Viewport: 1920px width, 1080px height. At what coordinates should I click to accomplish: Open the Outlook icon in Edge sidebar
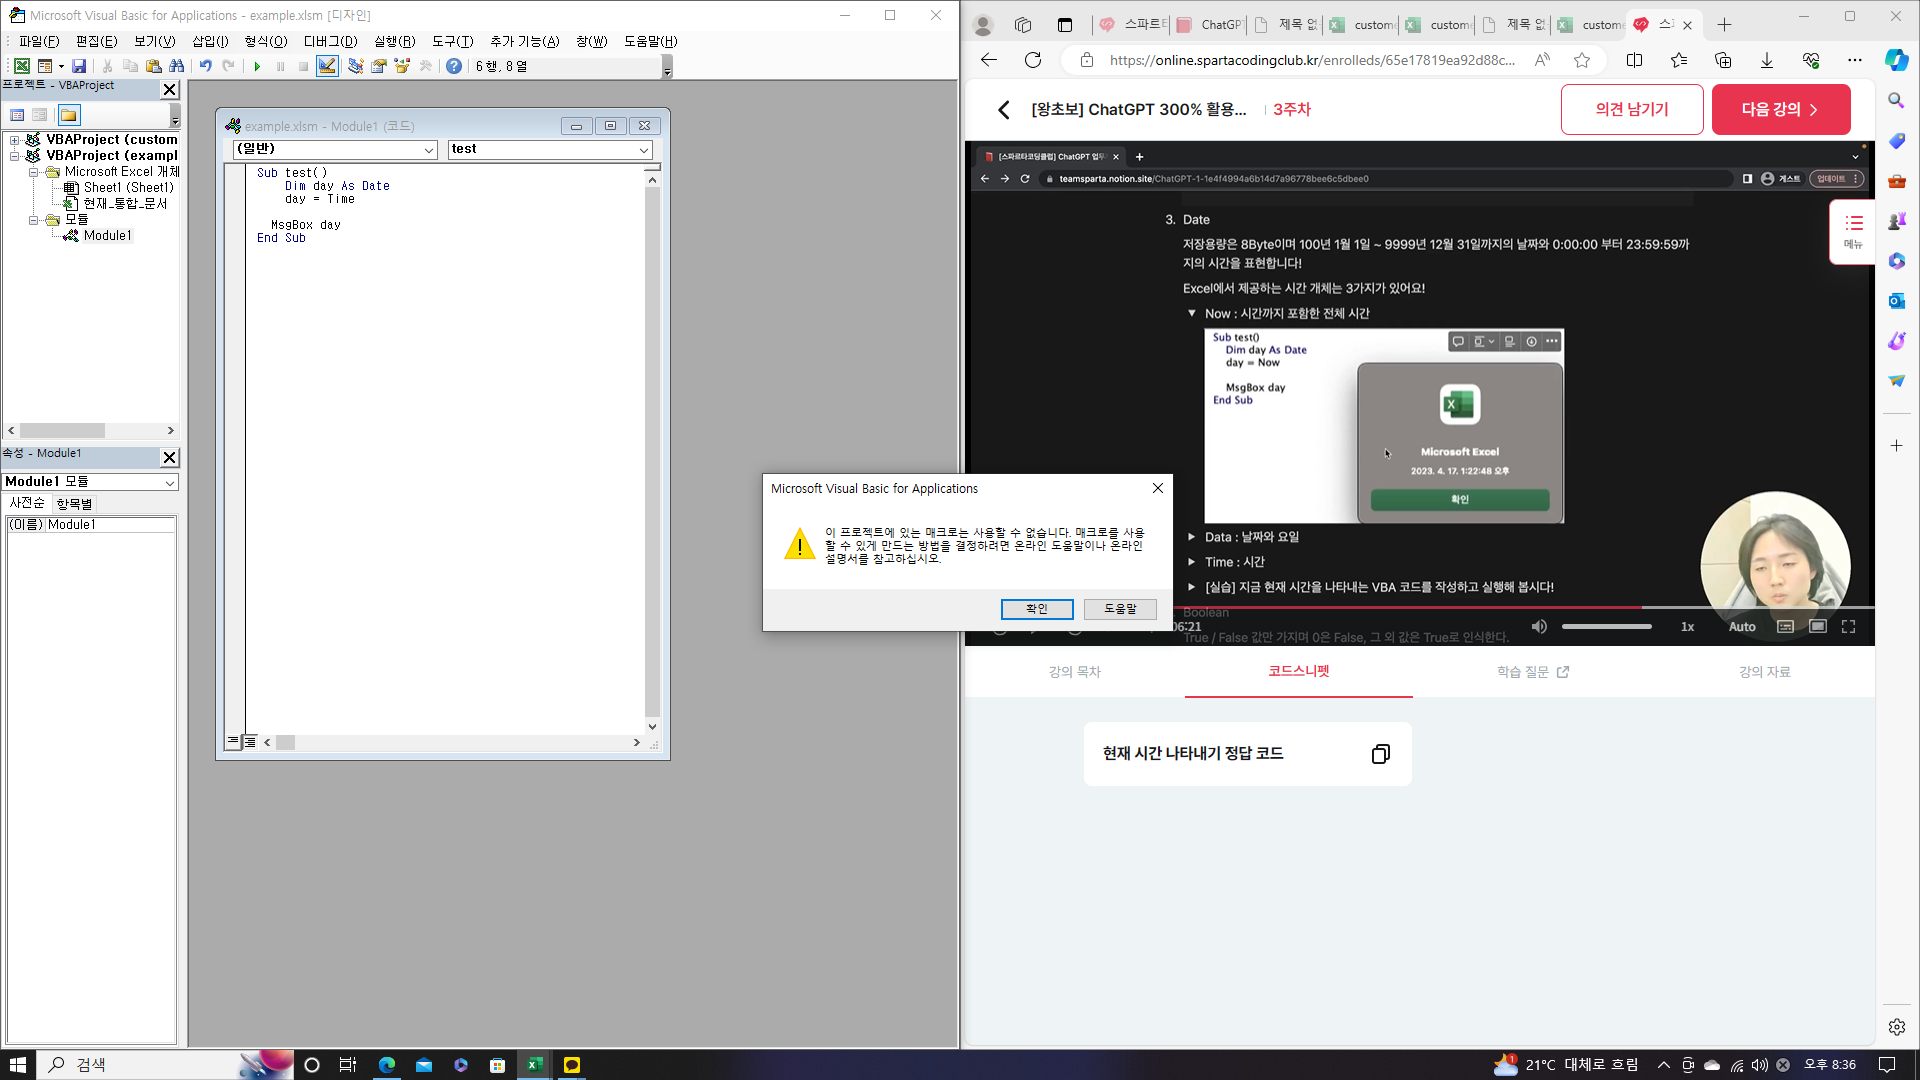[x=1897, y=301]
